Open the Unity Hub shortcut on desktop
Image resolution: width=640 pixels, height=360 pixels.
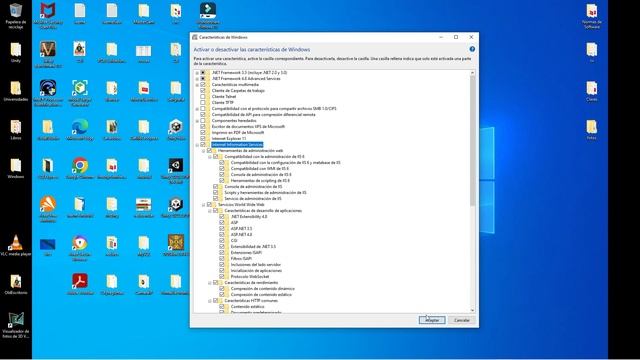pos(176,130)
